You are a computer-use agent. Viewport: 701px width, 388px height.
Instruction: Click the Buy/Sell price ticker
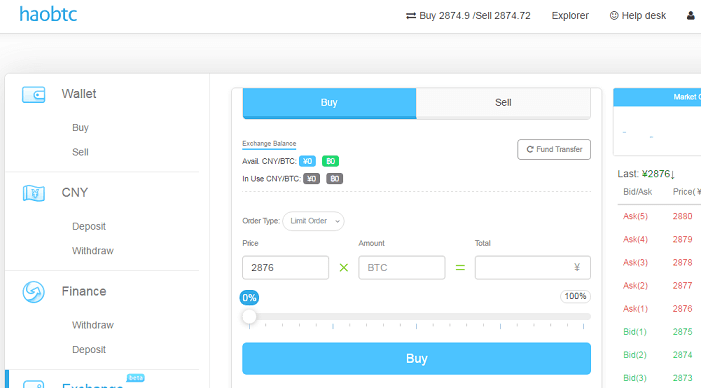point(468,16)
